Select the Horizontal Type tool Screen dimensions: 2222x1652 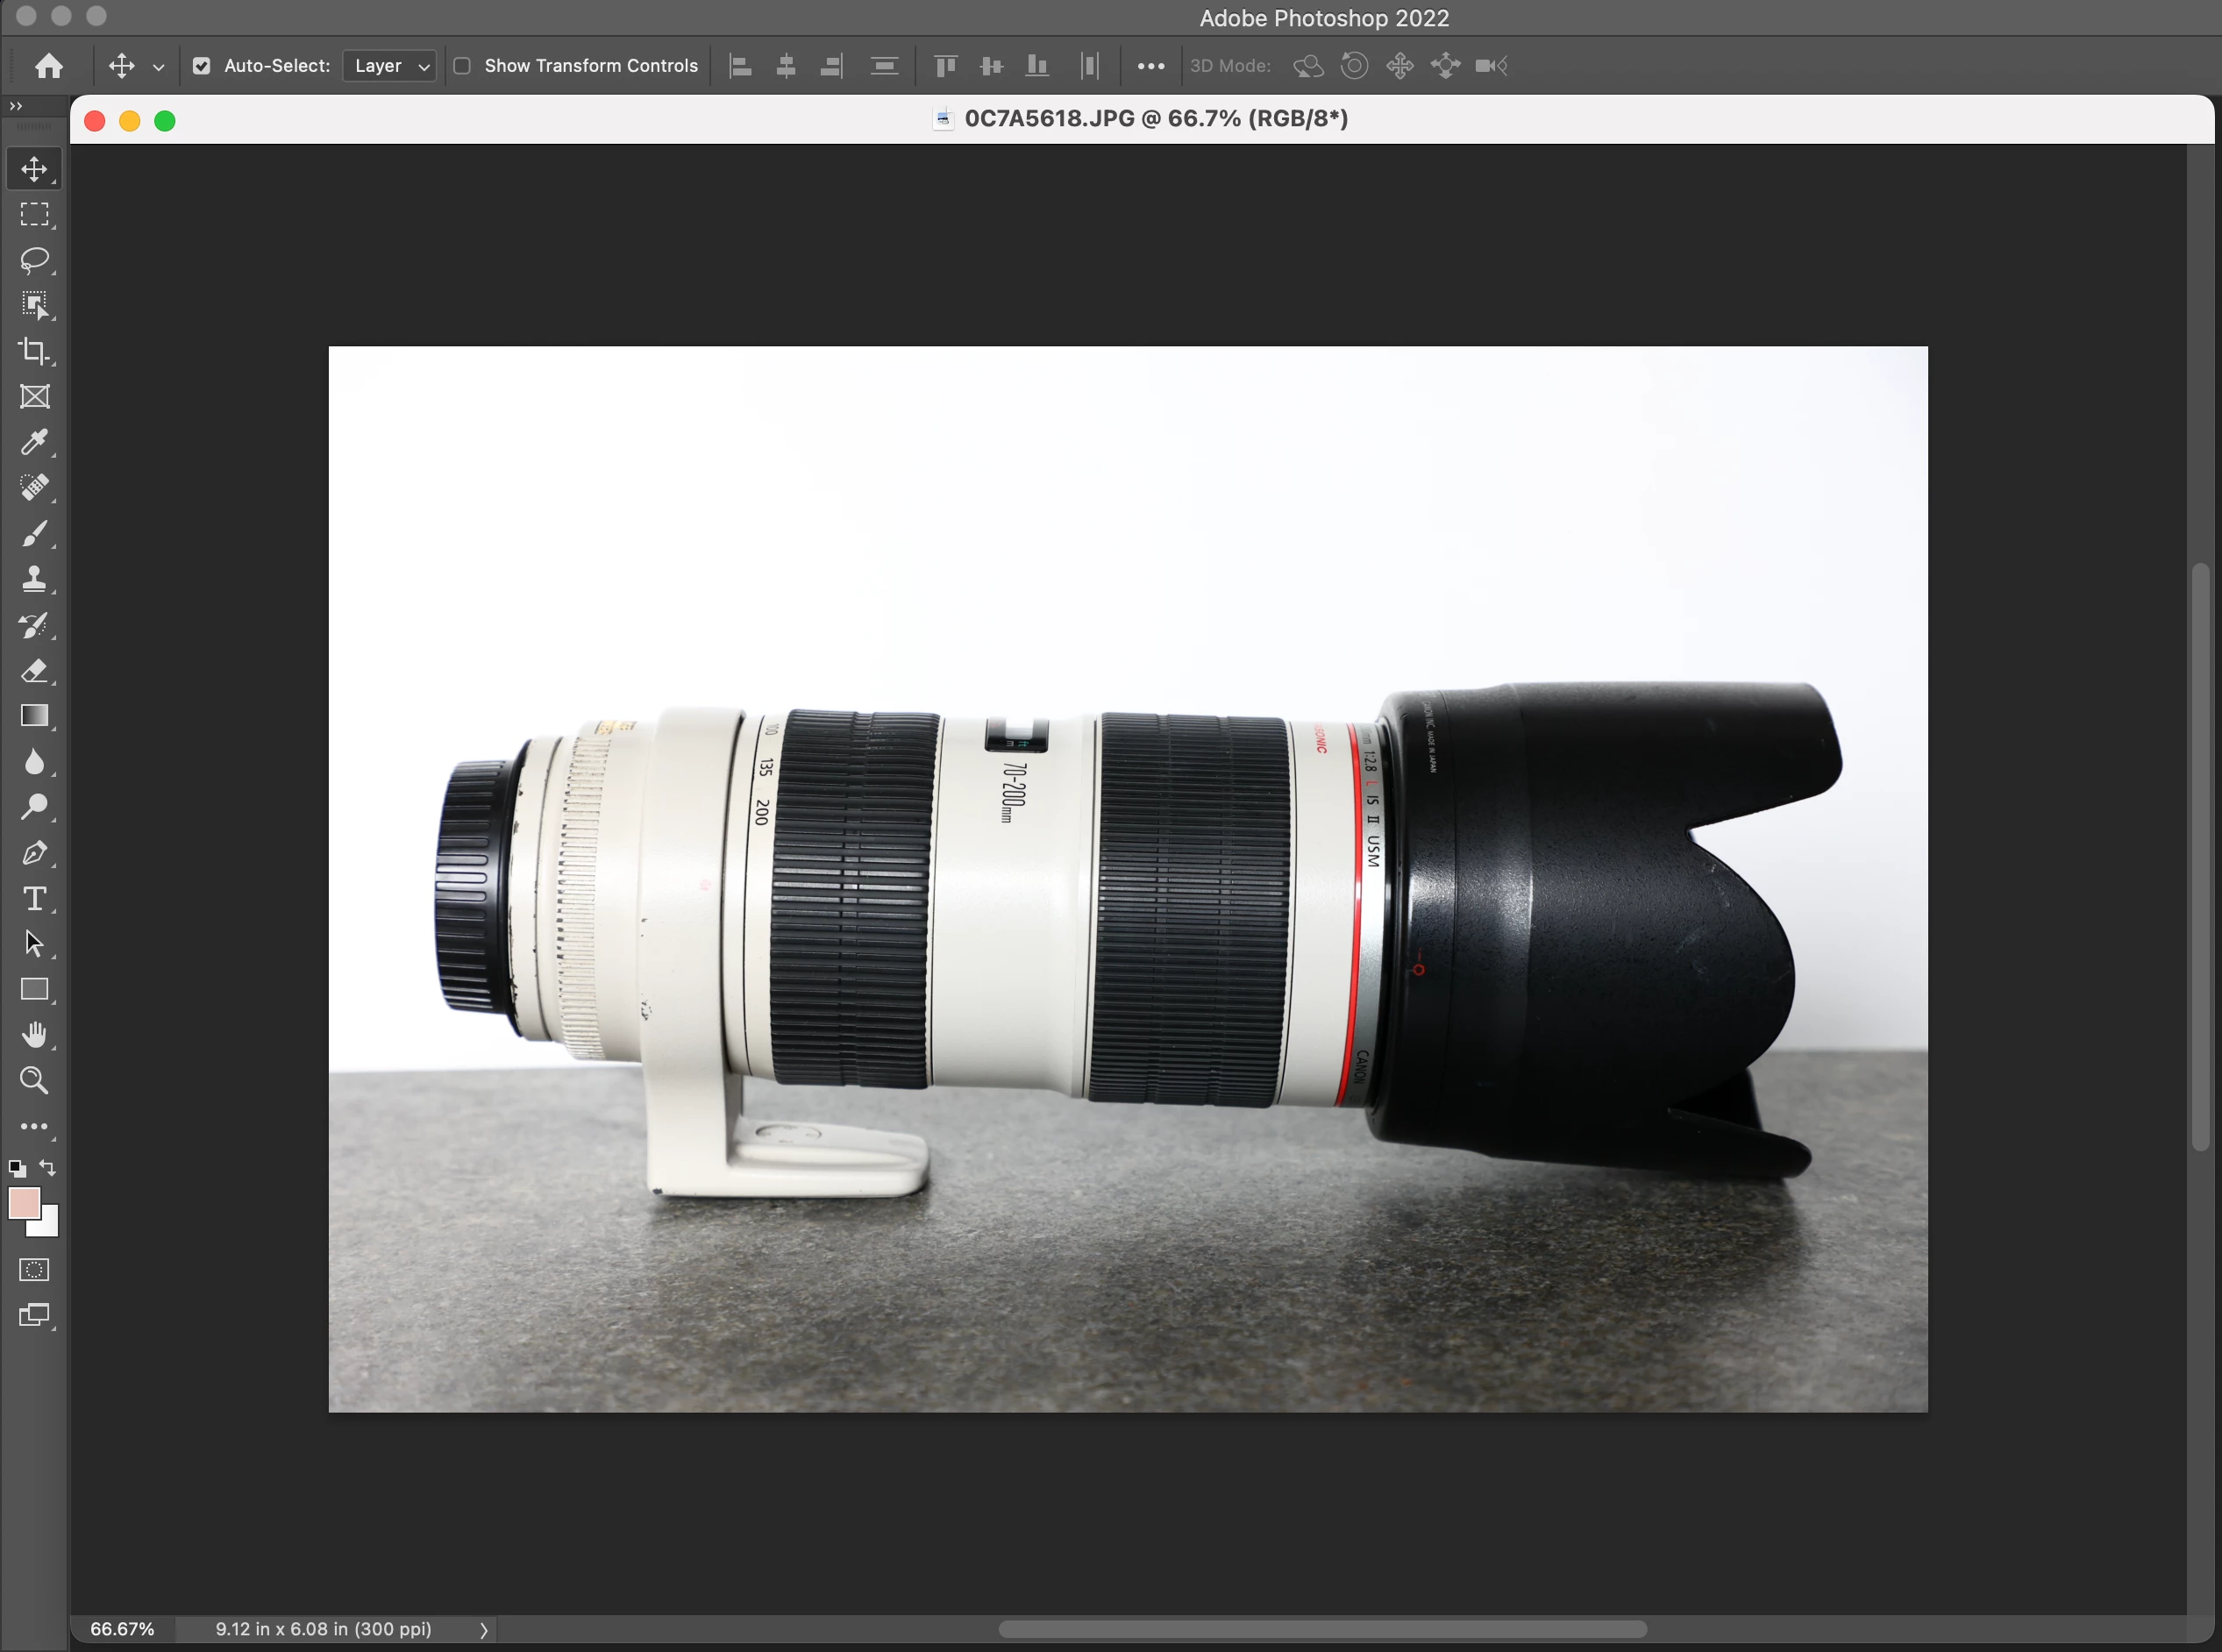(x=34, y=899)
